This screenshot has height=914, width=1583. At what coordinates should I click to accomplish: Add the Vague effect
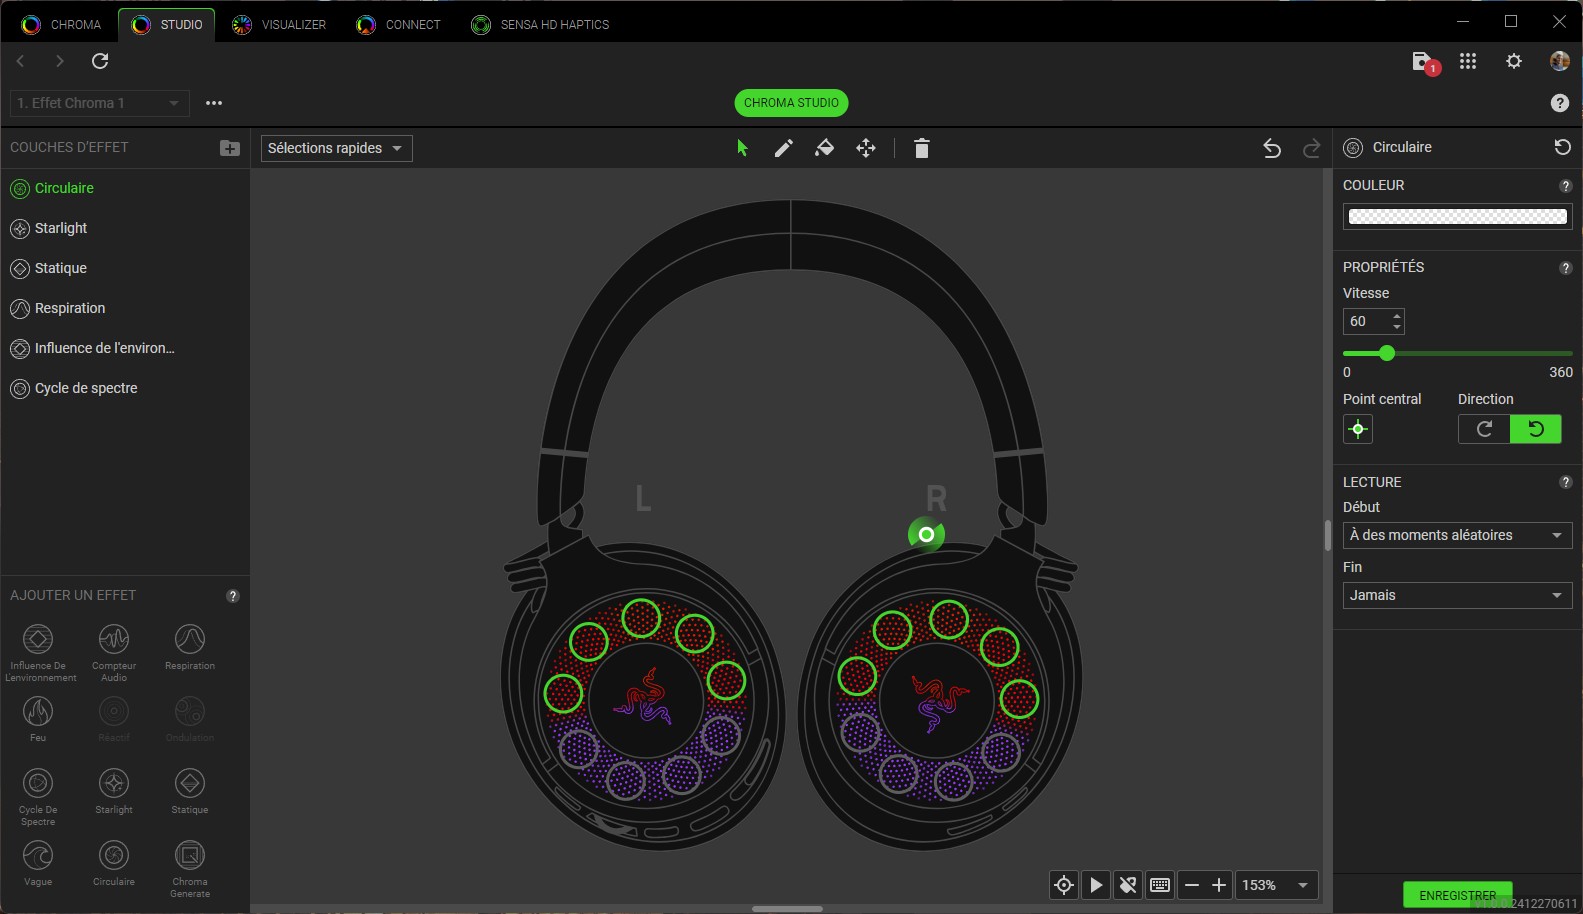(38, 863)
